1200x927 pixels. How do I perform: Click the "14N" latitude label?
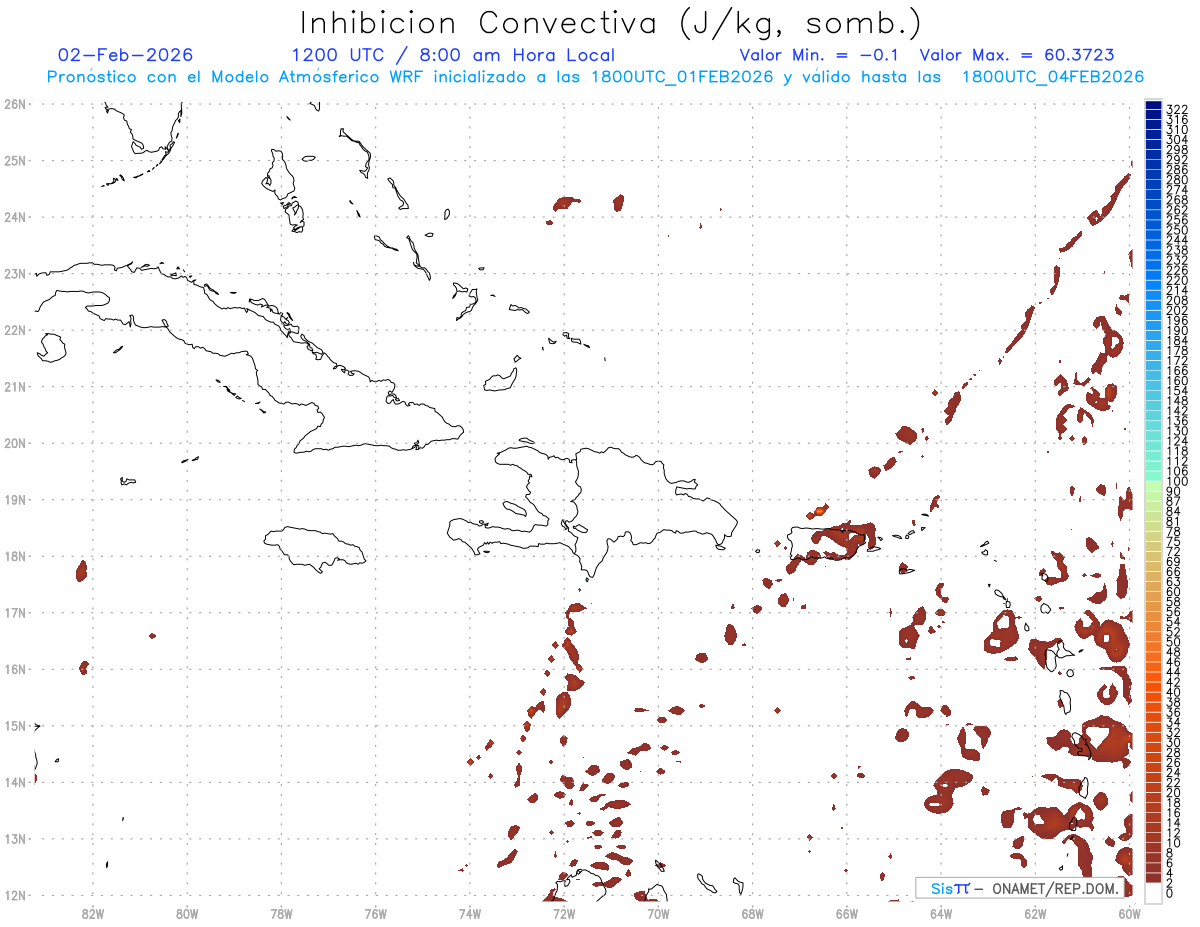pos(15,782)
